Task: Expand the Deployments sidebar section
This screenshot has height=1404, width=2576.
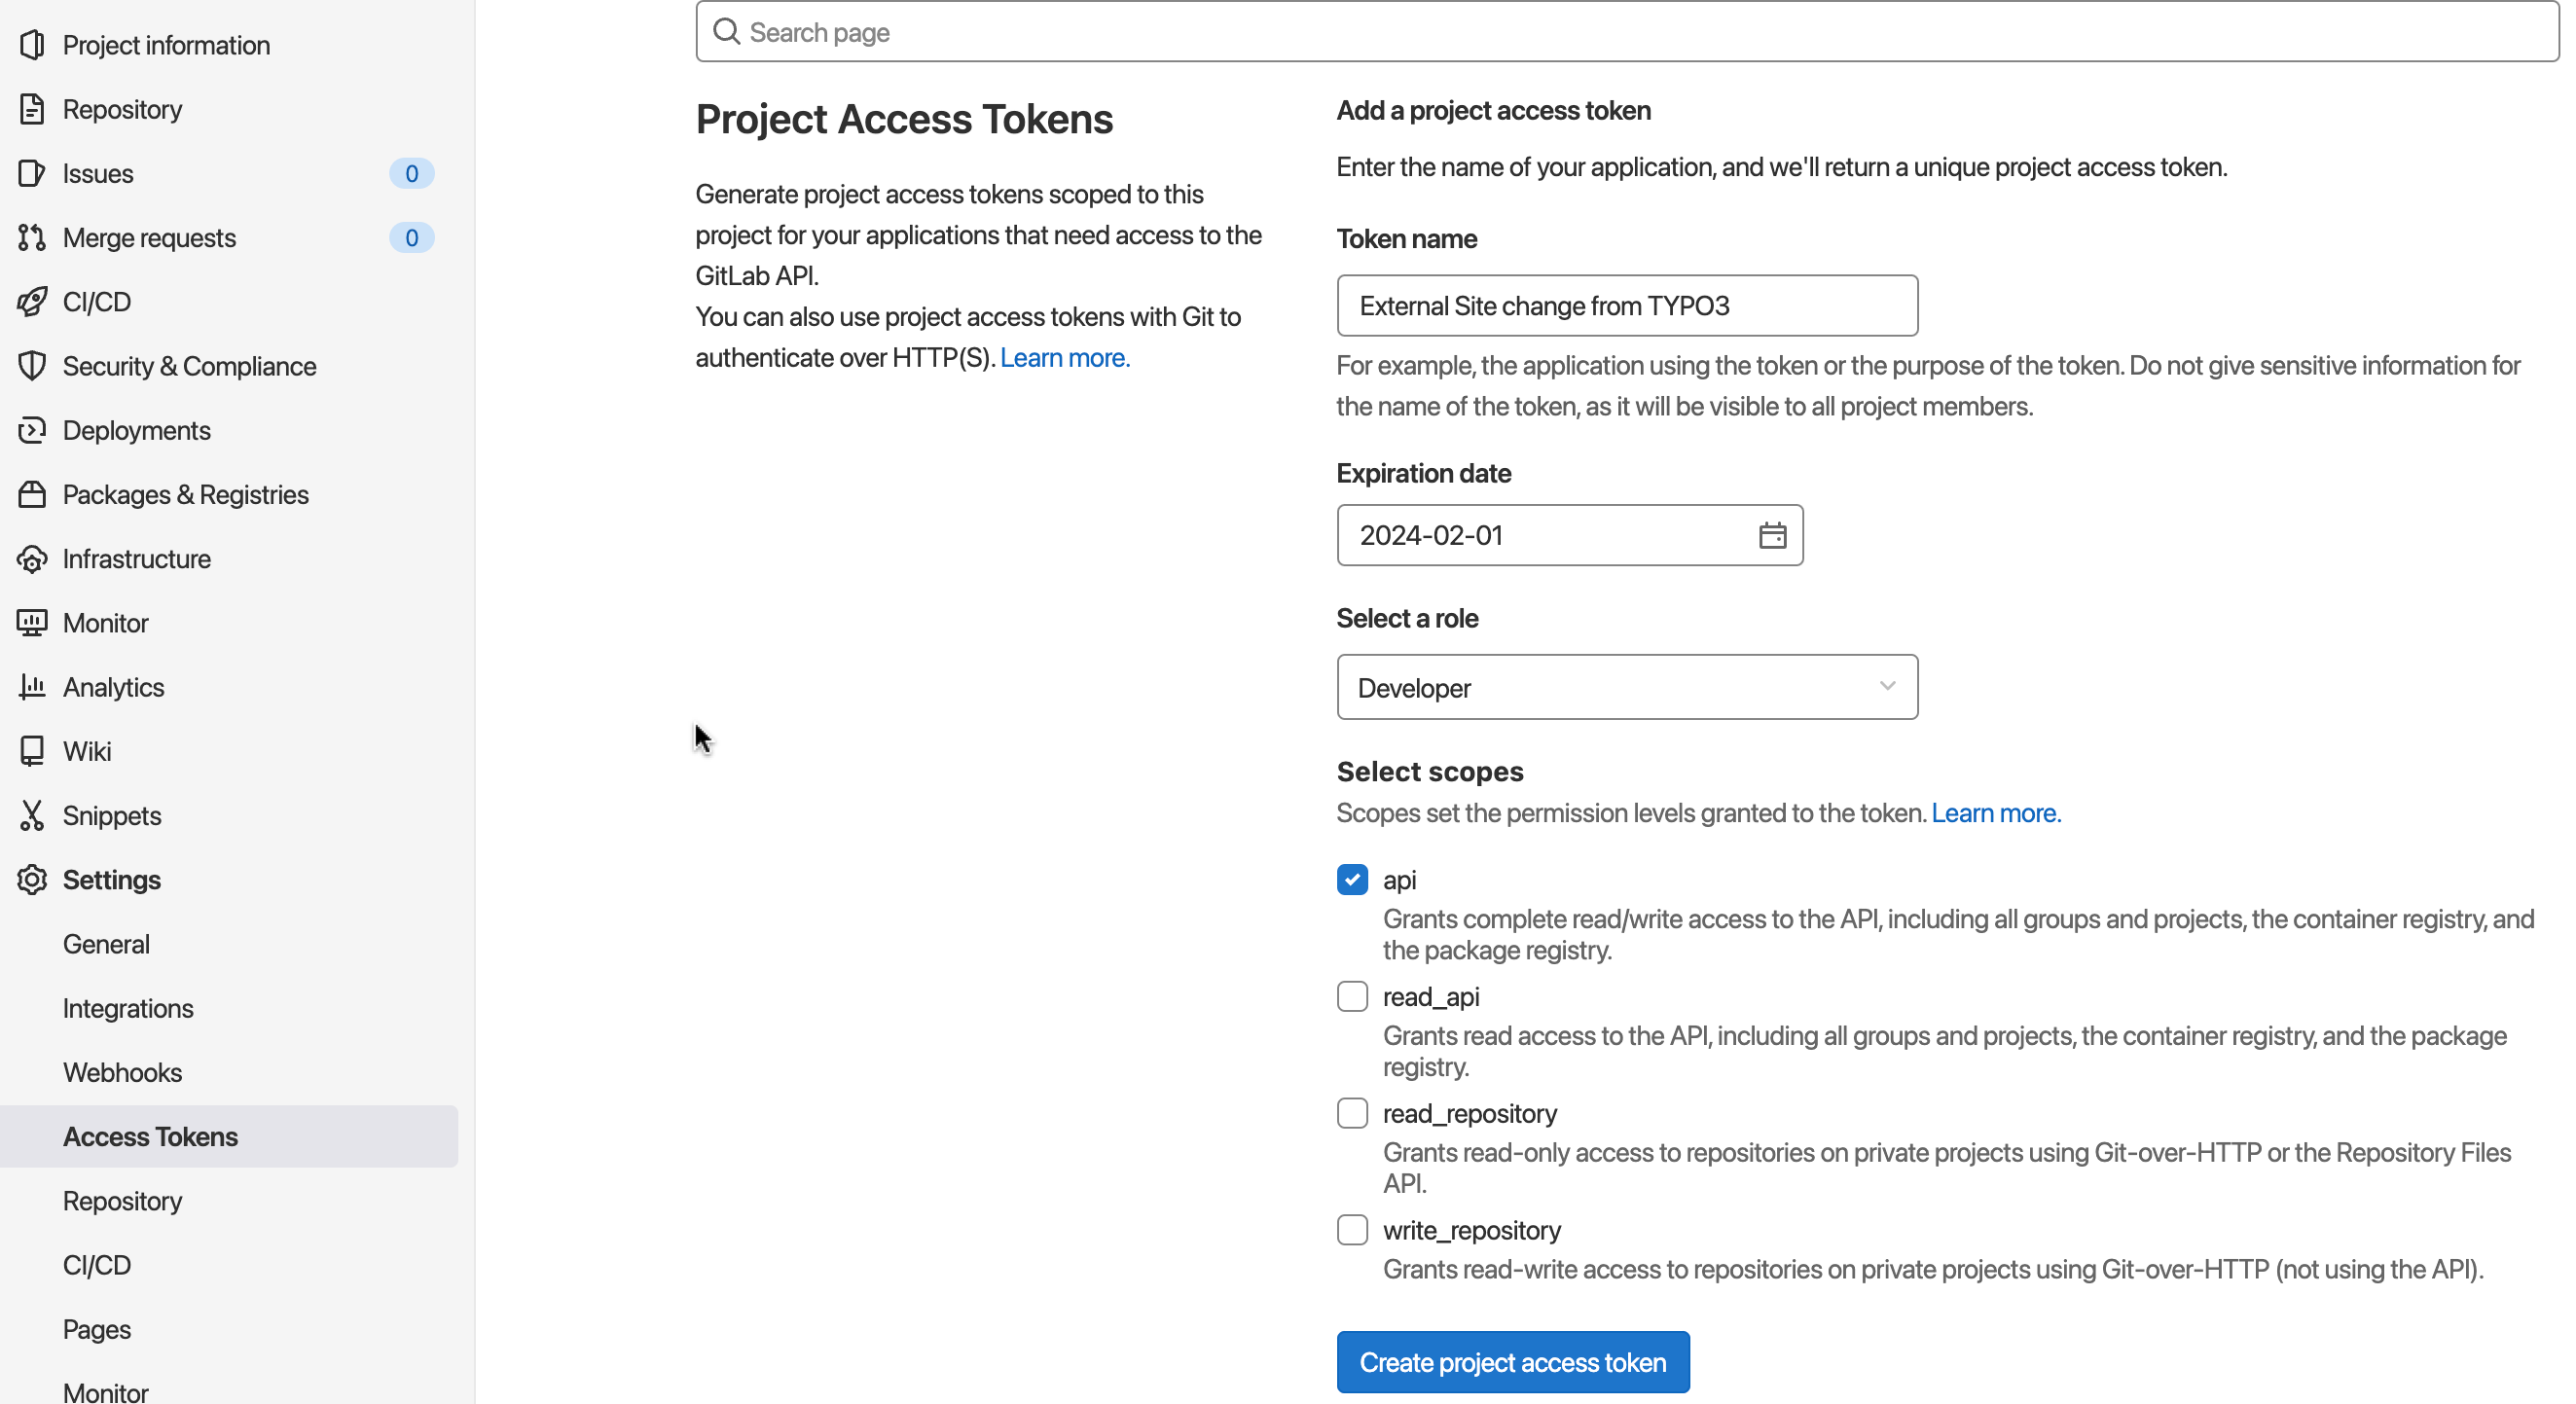Action: [136, 431]
